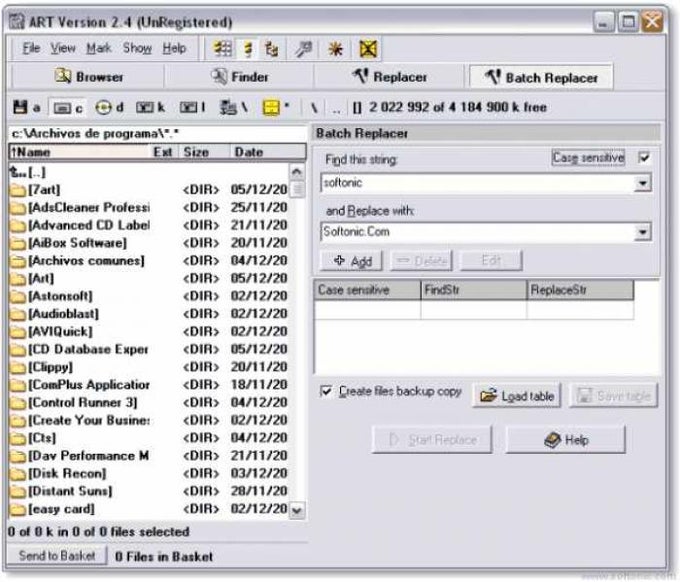Click in the Find this string field
680x582 pixels.
[478, 183]
